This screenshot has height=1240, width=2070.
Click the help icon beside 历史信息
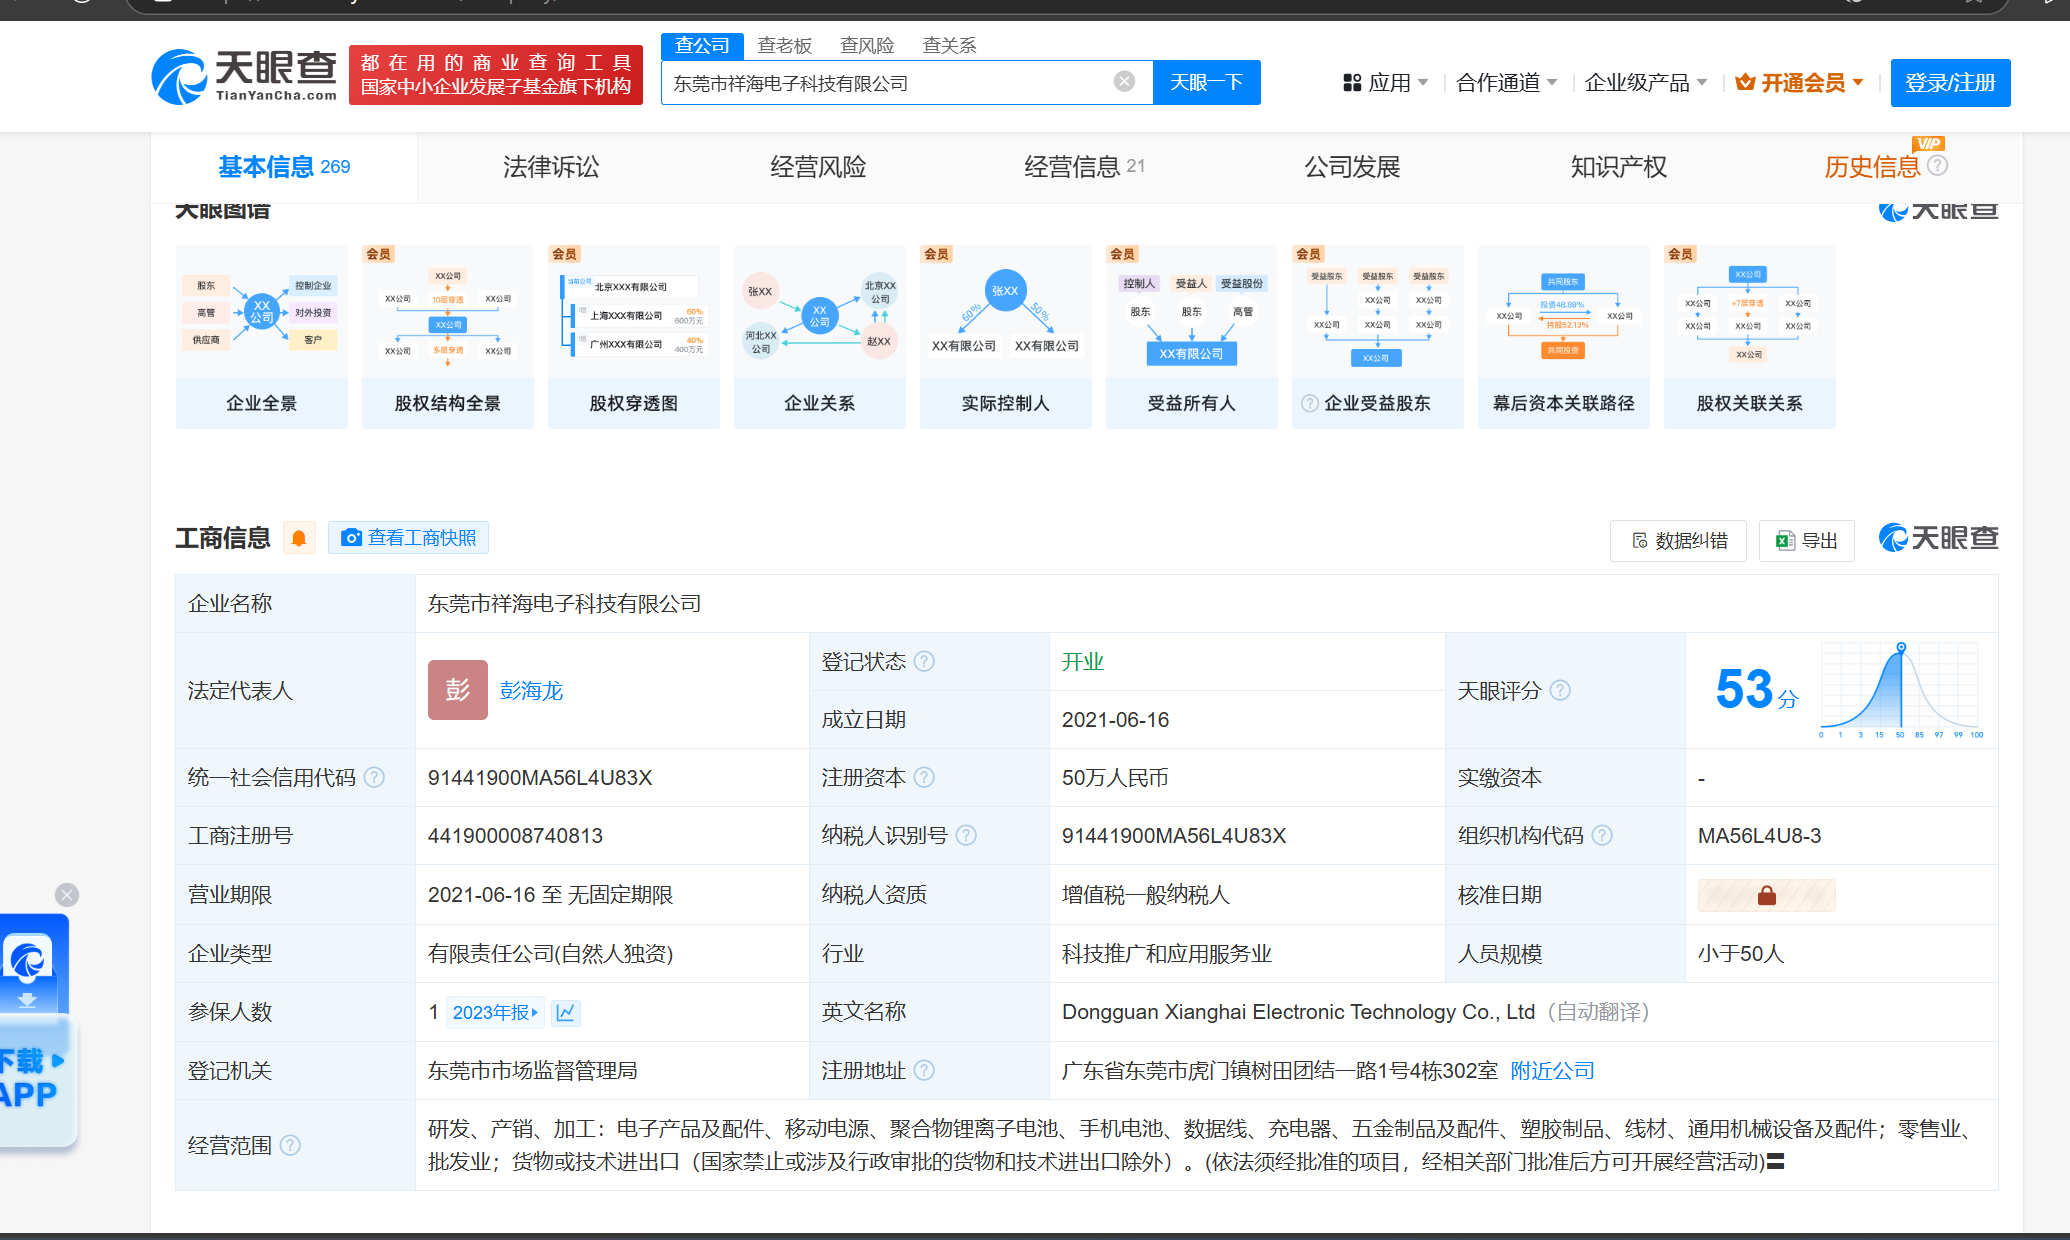tap(1937, 166)
